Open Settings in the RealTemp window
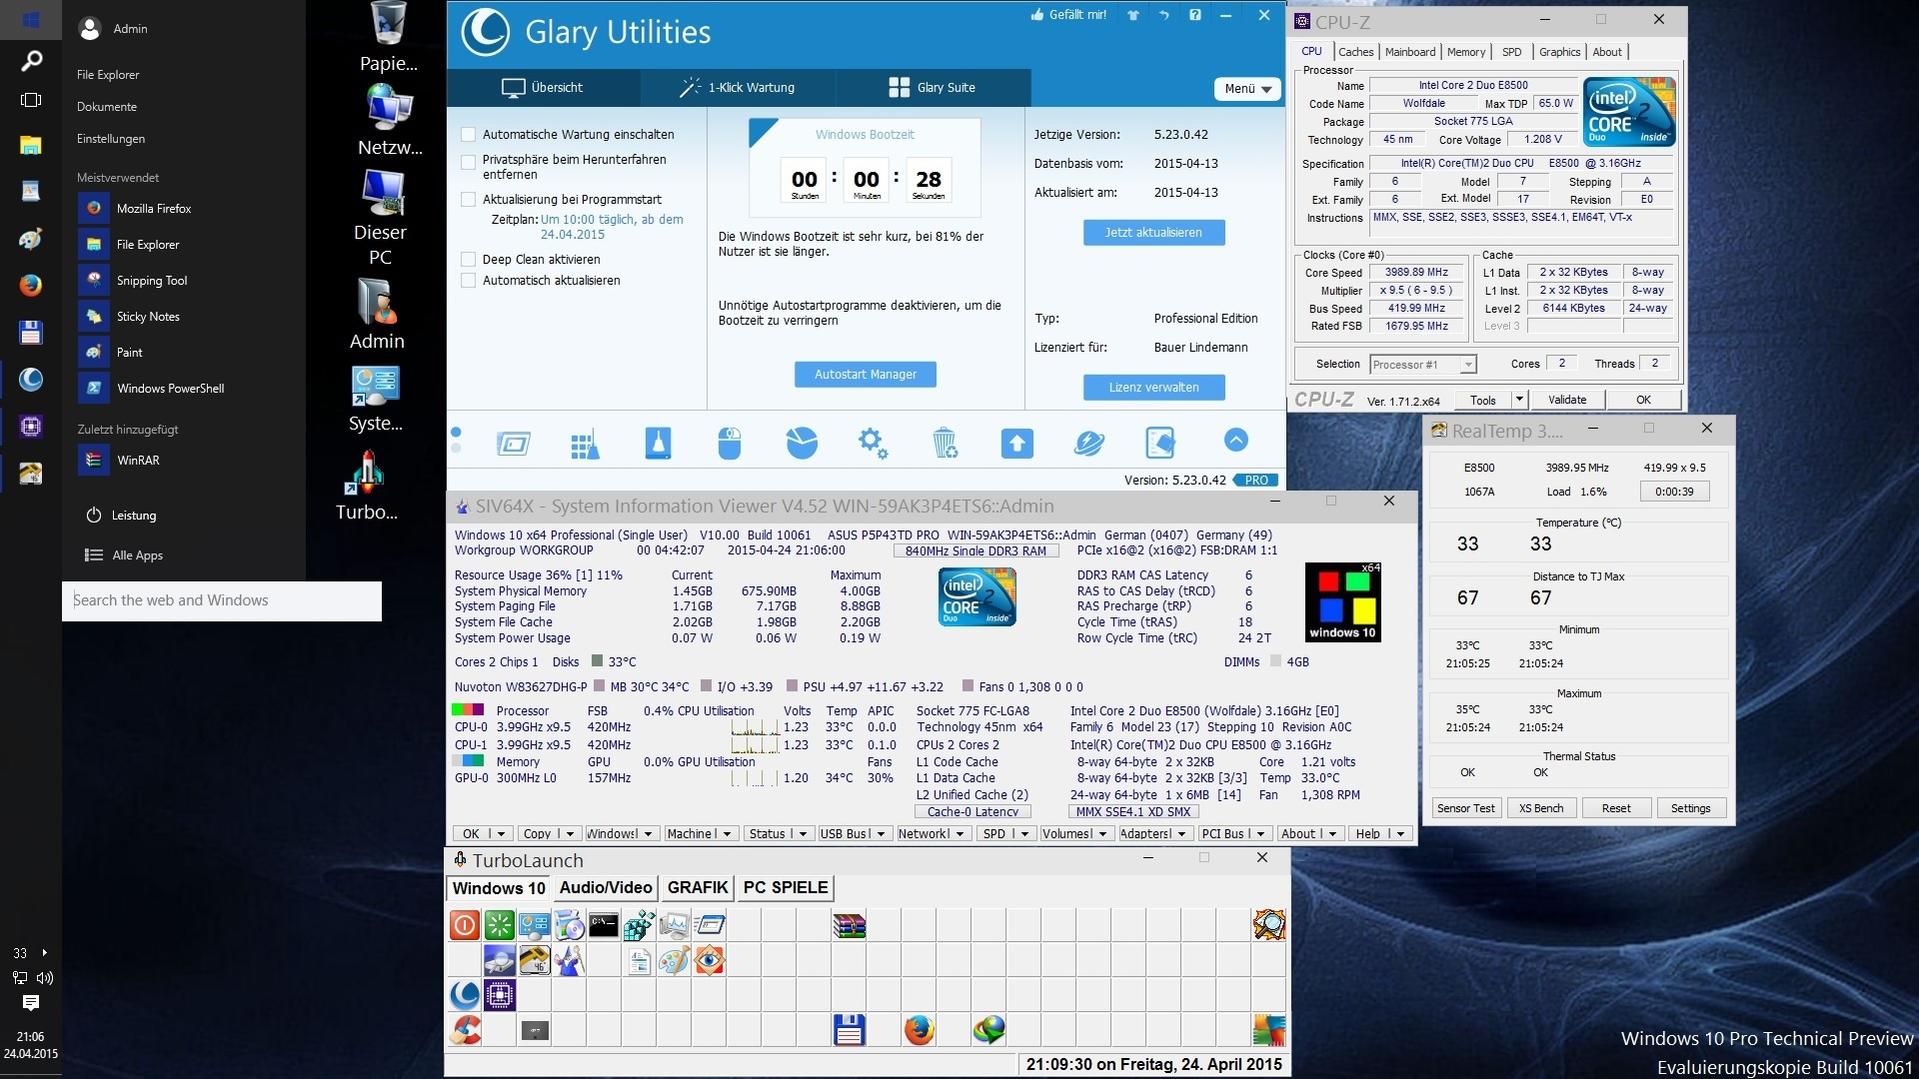The height and width of the screenshot is (1079, 1919). point(1690,808)
